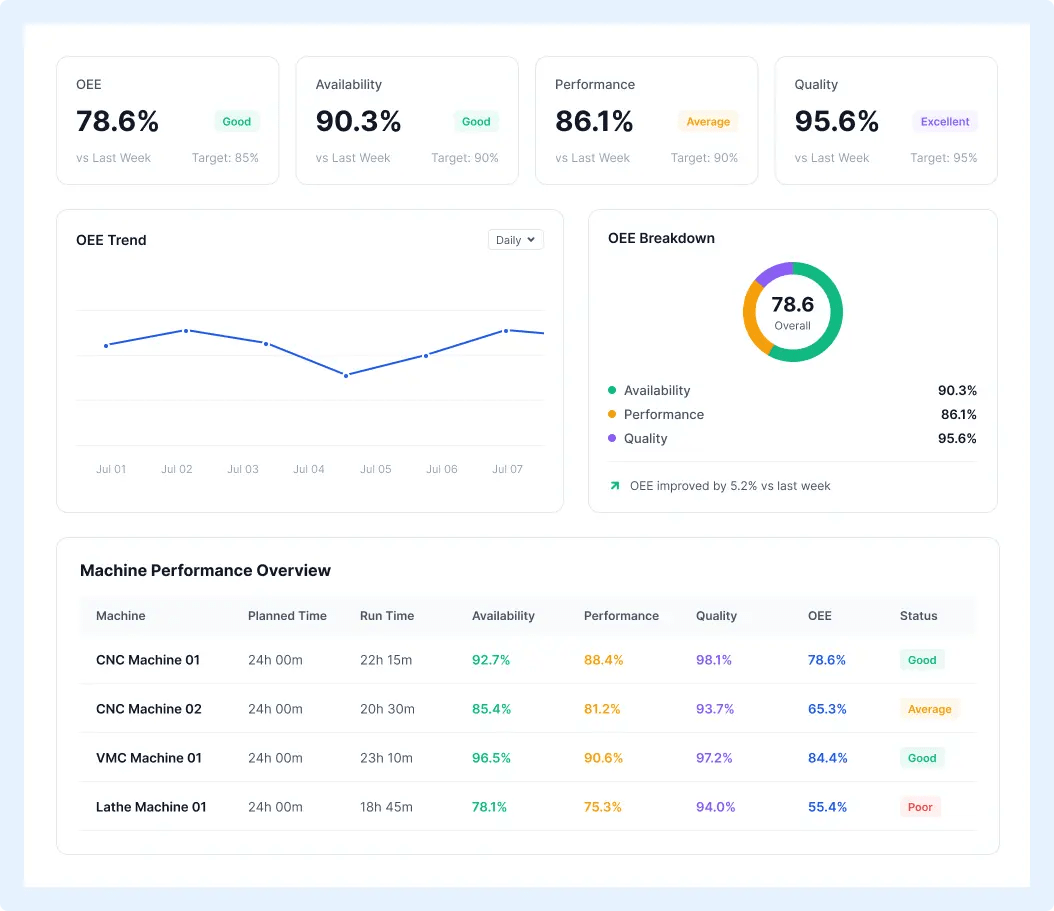Click the Average badge on Performance card
1054x911 pixels.
pos(708,122)
